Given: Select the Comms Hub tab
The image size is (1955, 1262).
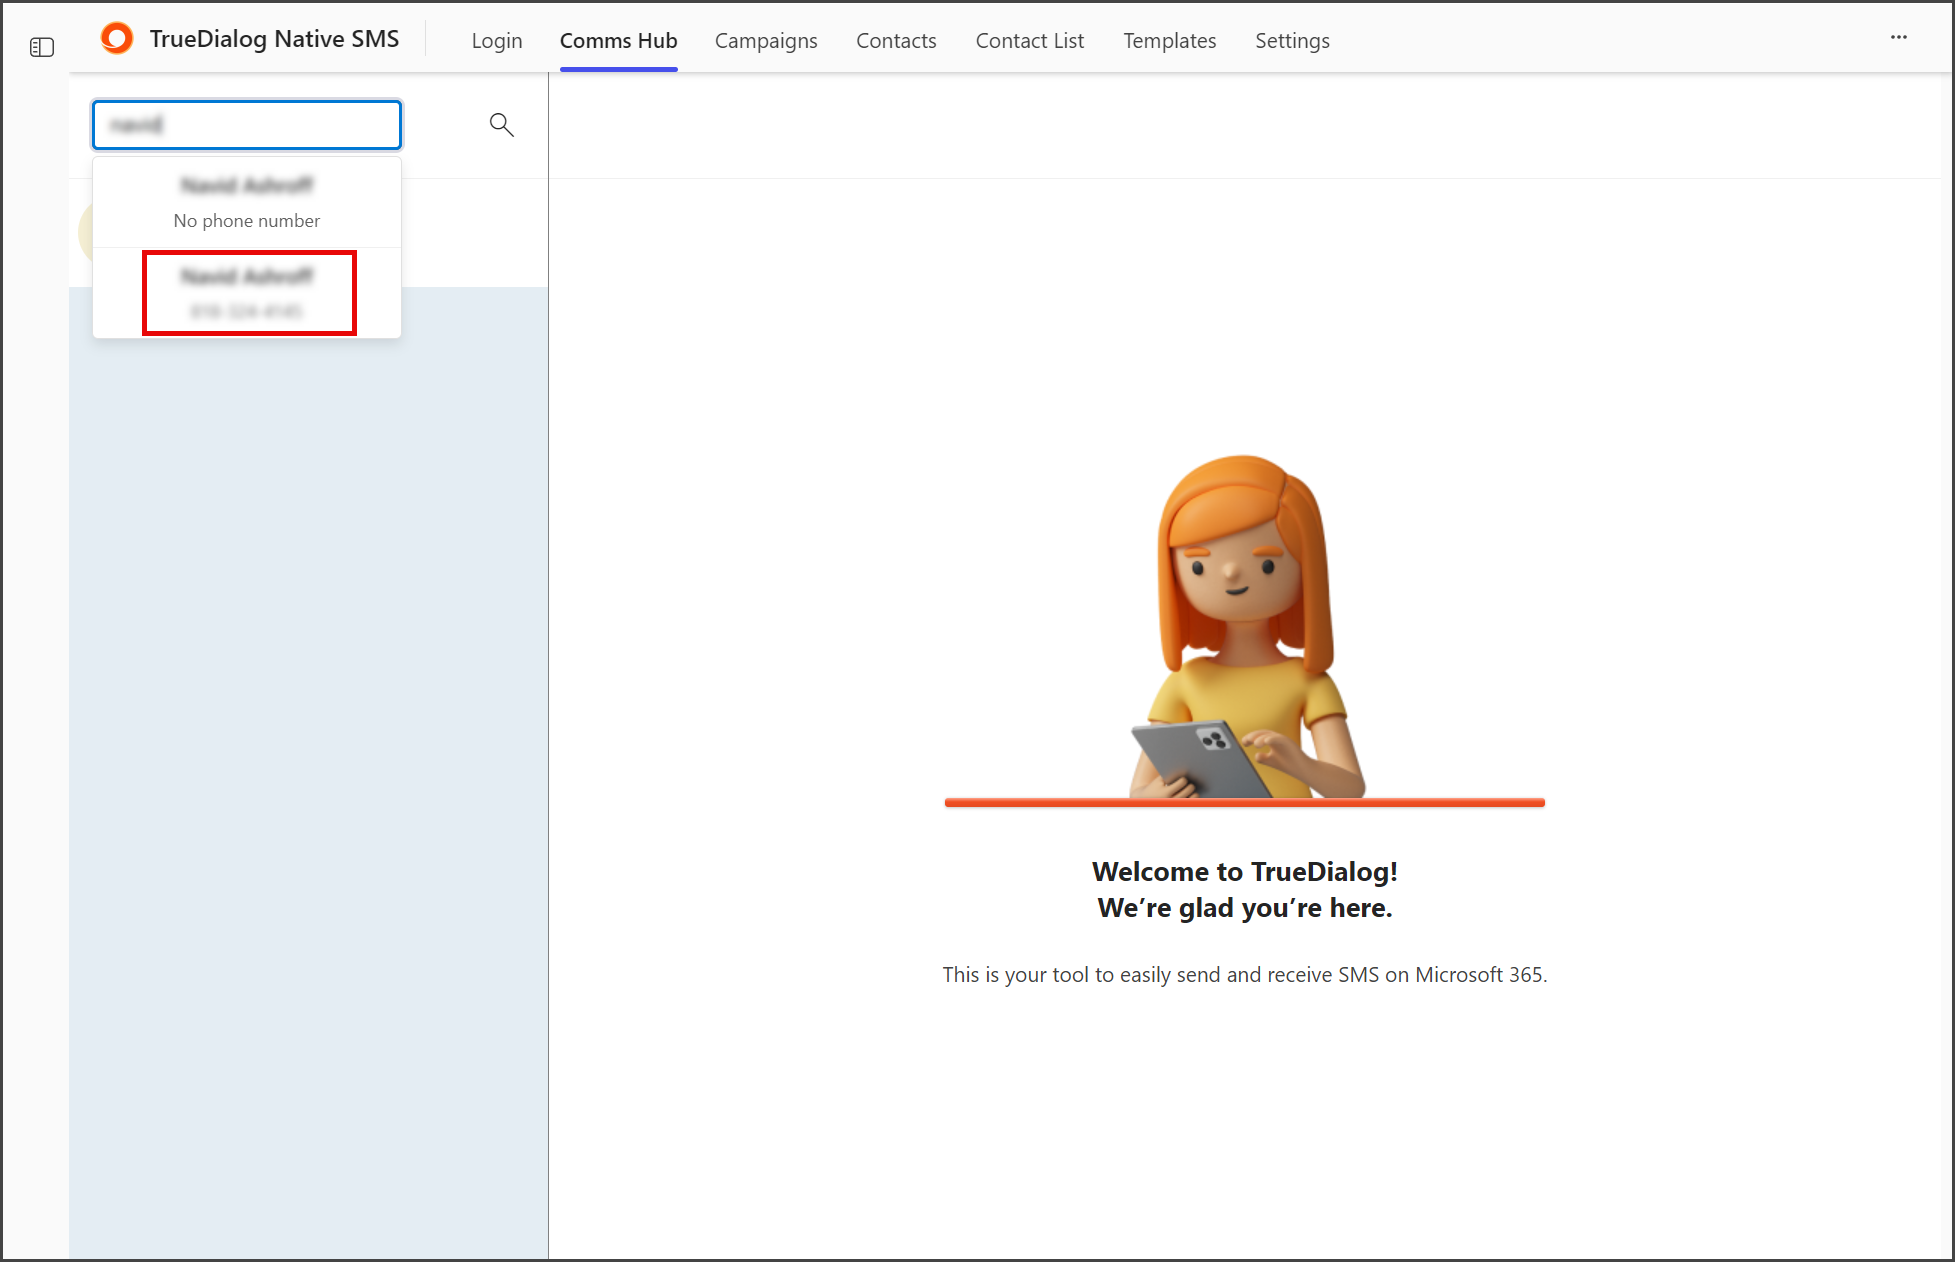Looking at the screenshot, I should [x=619, y=41].
